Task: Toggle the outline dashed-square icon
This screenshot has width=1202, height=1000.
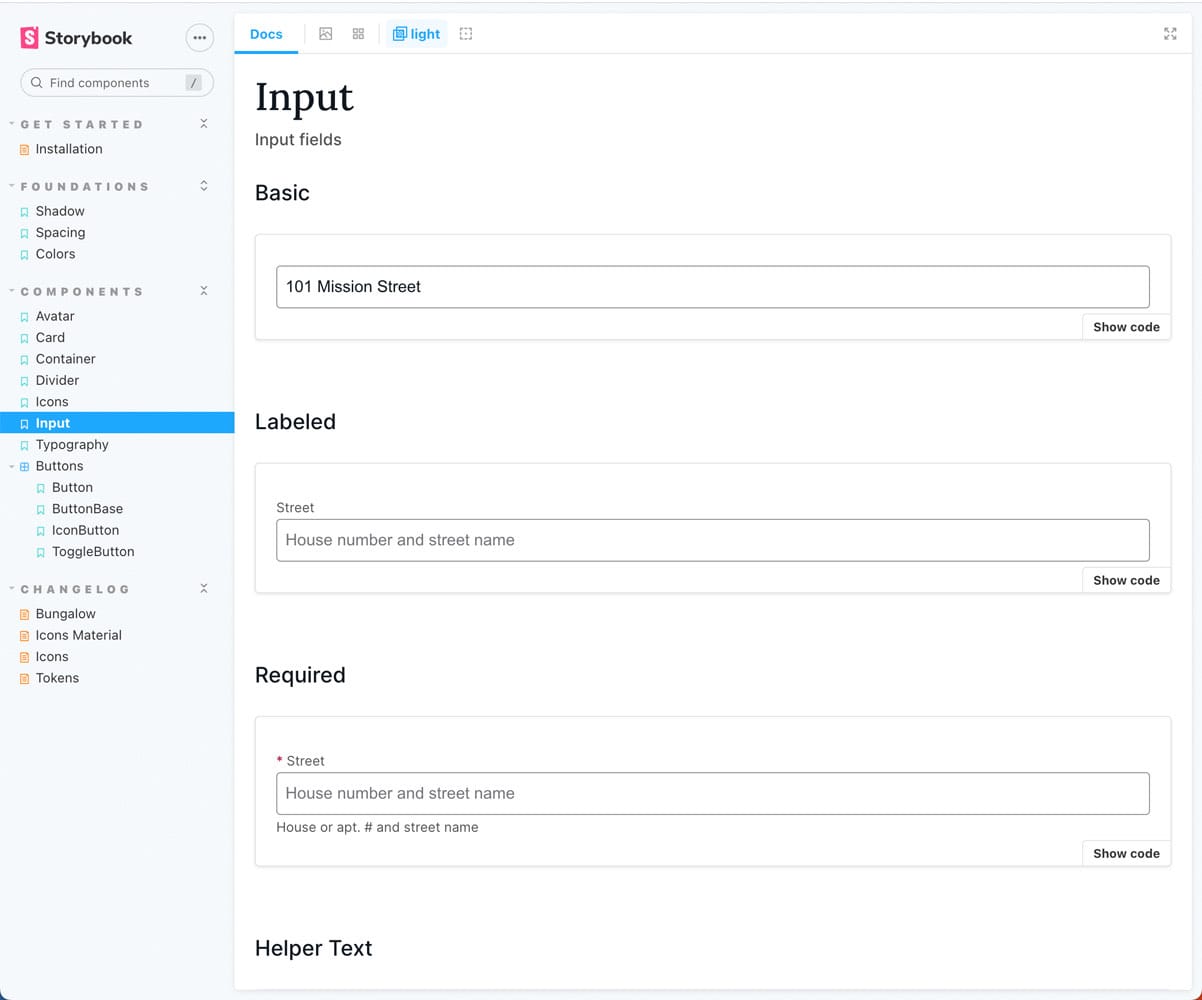Action: [466, 34]
